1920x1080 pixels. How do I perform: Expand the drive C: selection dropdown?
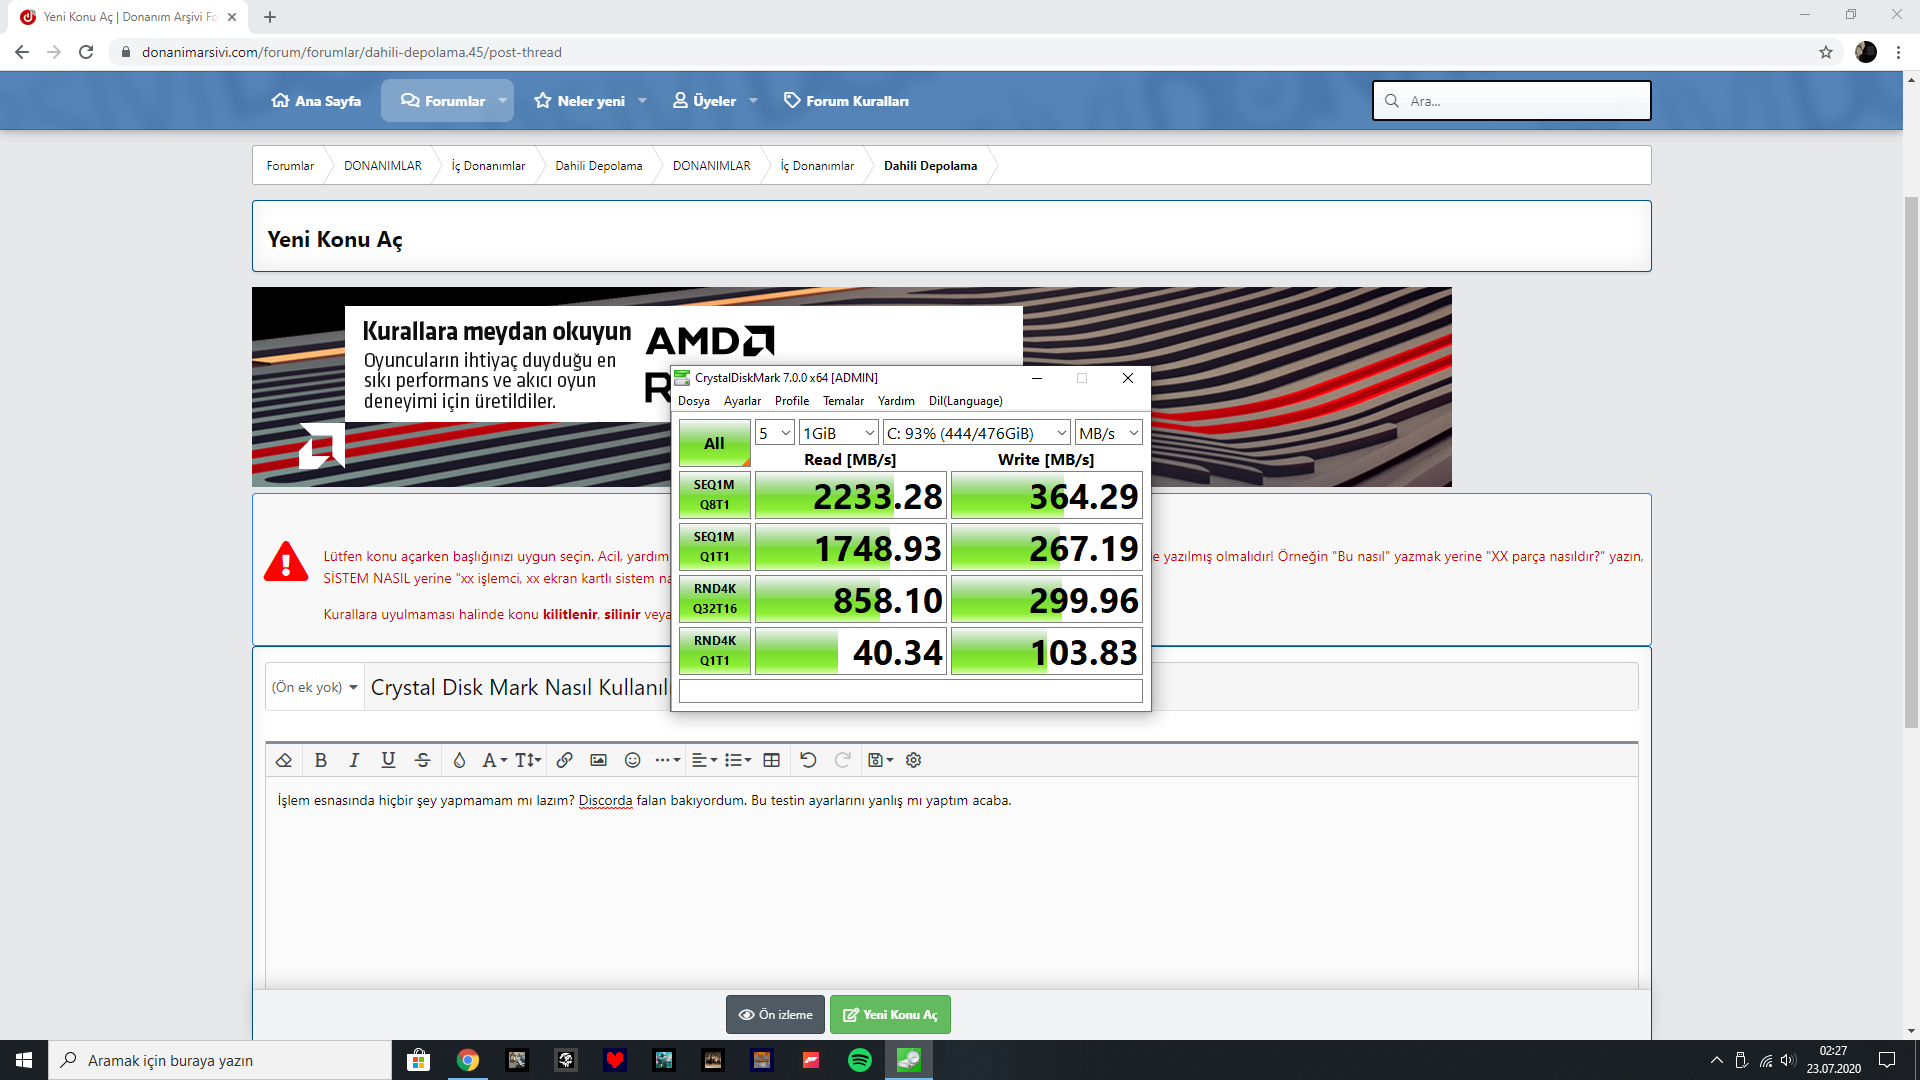(x=976, y=433)
